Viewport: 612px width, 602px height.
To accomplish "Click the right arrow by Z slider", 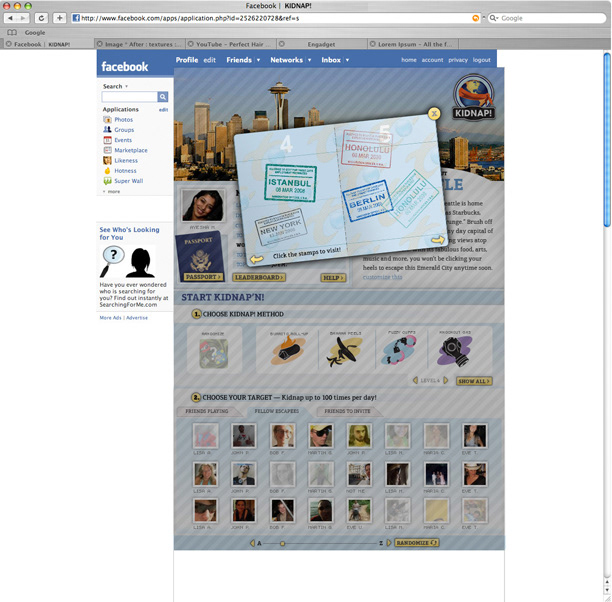I will click(389, 543).
